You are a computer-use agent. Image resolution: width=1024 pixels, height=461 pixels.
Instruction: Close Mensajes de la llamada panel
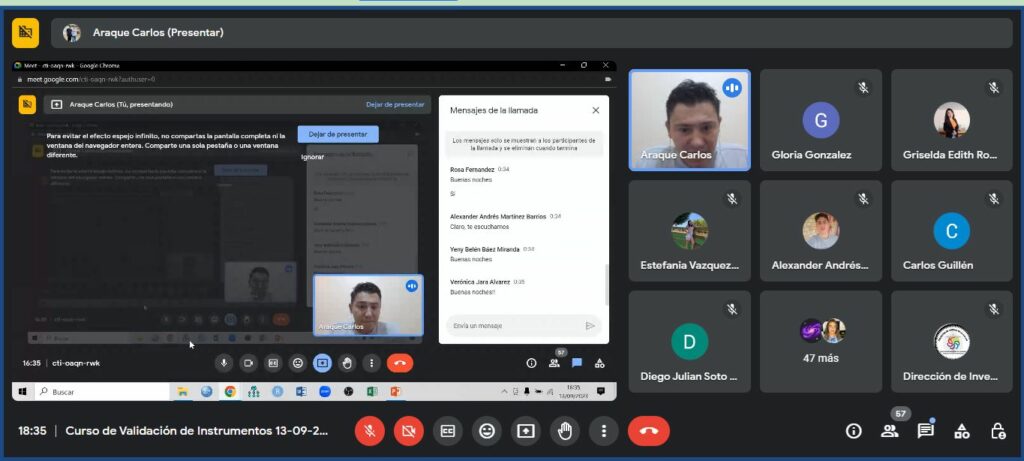tap(596, 110)
